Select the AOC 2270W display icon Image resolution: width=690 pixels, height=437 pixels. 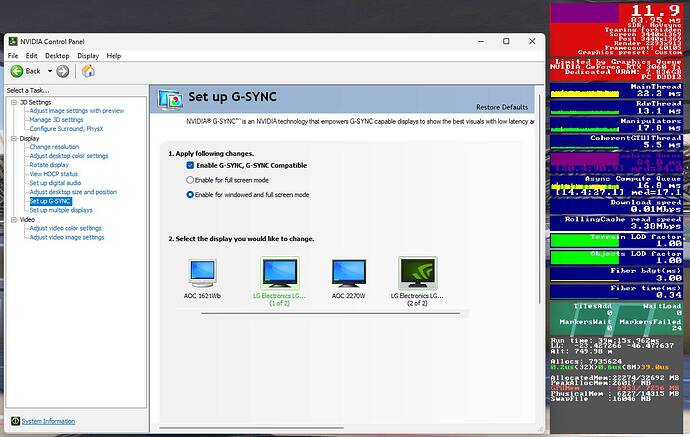coord(349,274)
